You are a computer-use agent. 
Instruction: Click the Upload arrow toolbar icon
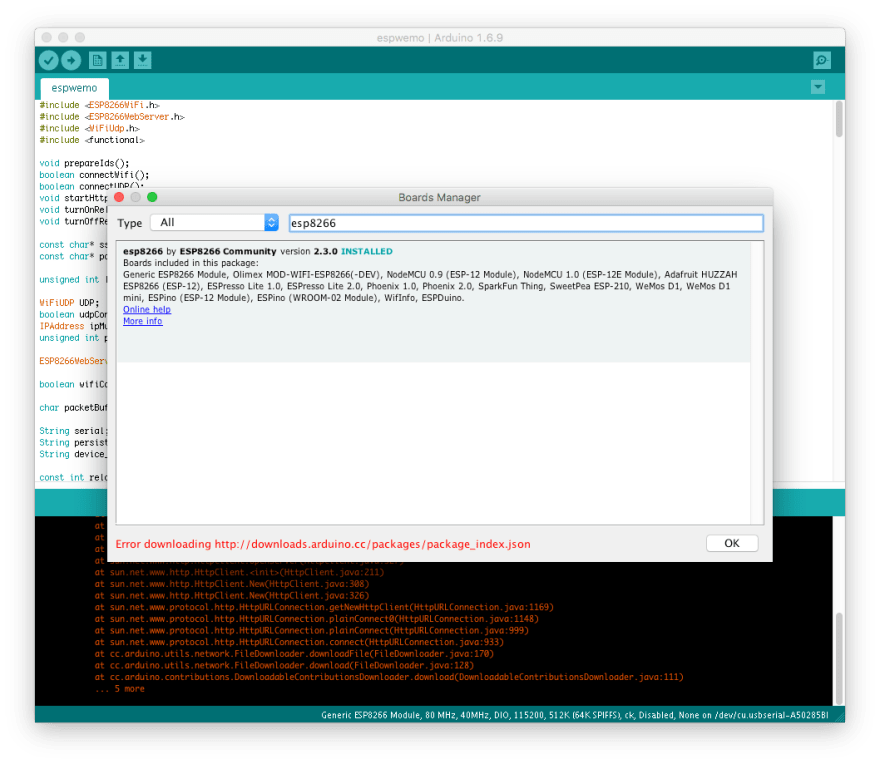coord(71,60)
